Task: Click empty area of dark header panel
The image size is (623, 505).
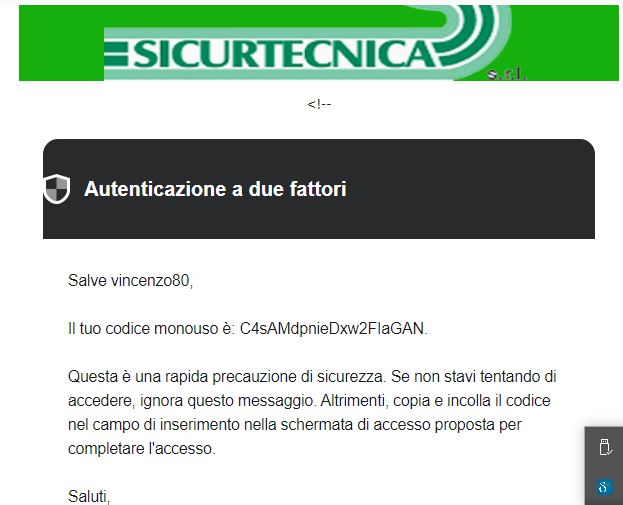Action: [469, 189]
